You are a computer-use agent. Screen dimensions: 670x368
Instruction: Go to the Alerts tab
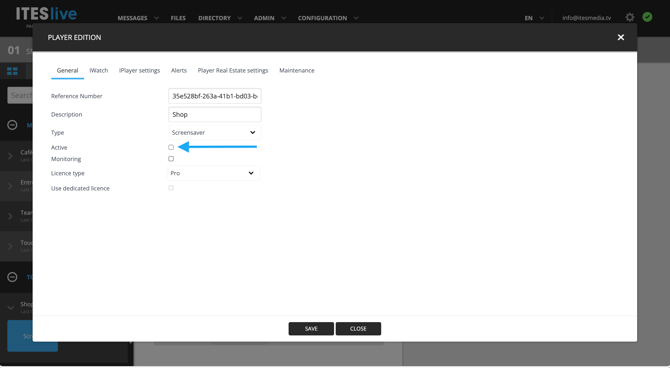179,71
